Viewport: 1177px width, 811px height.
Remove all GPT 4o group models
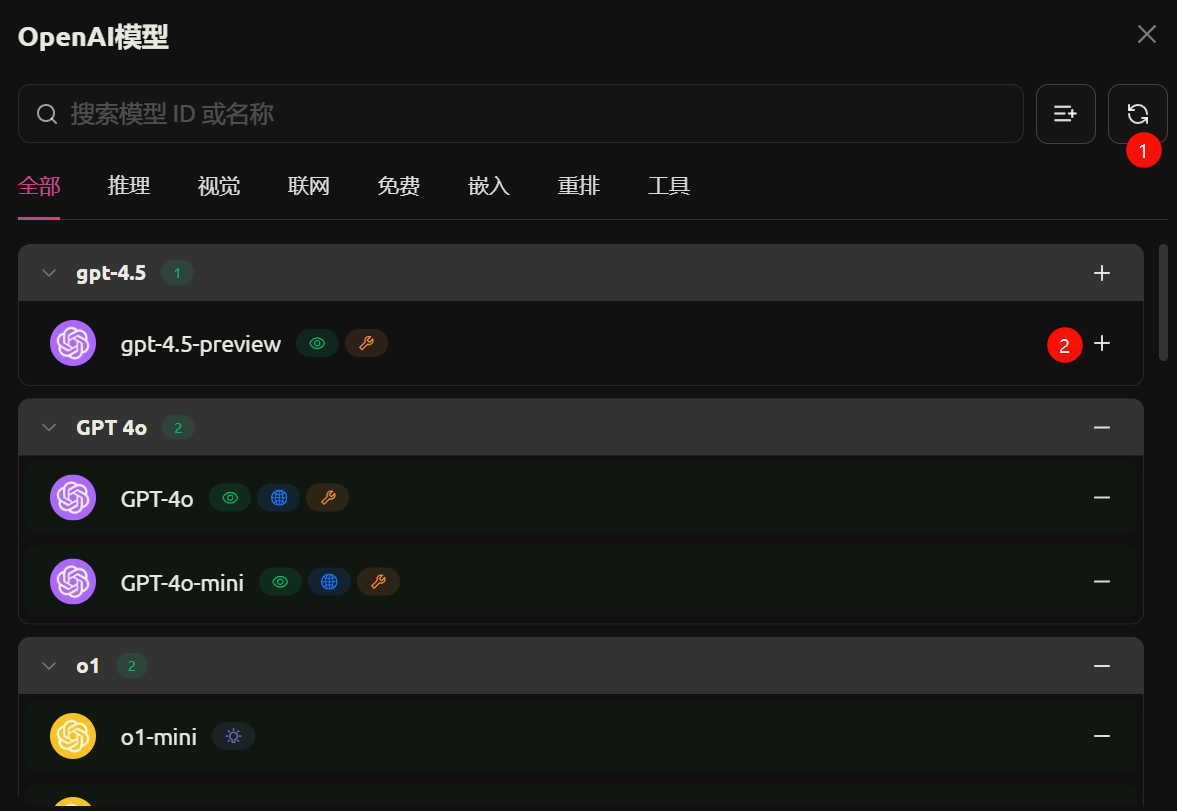(x=1101, y=427)
